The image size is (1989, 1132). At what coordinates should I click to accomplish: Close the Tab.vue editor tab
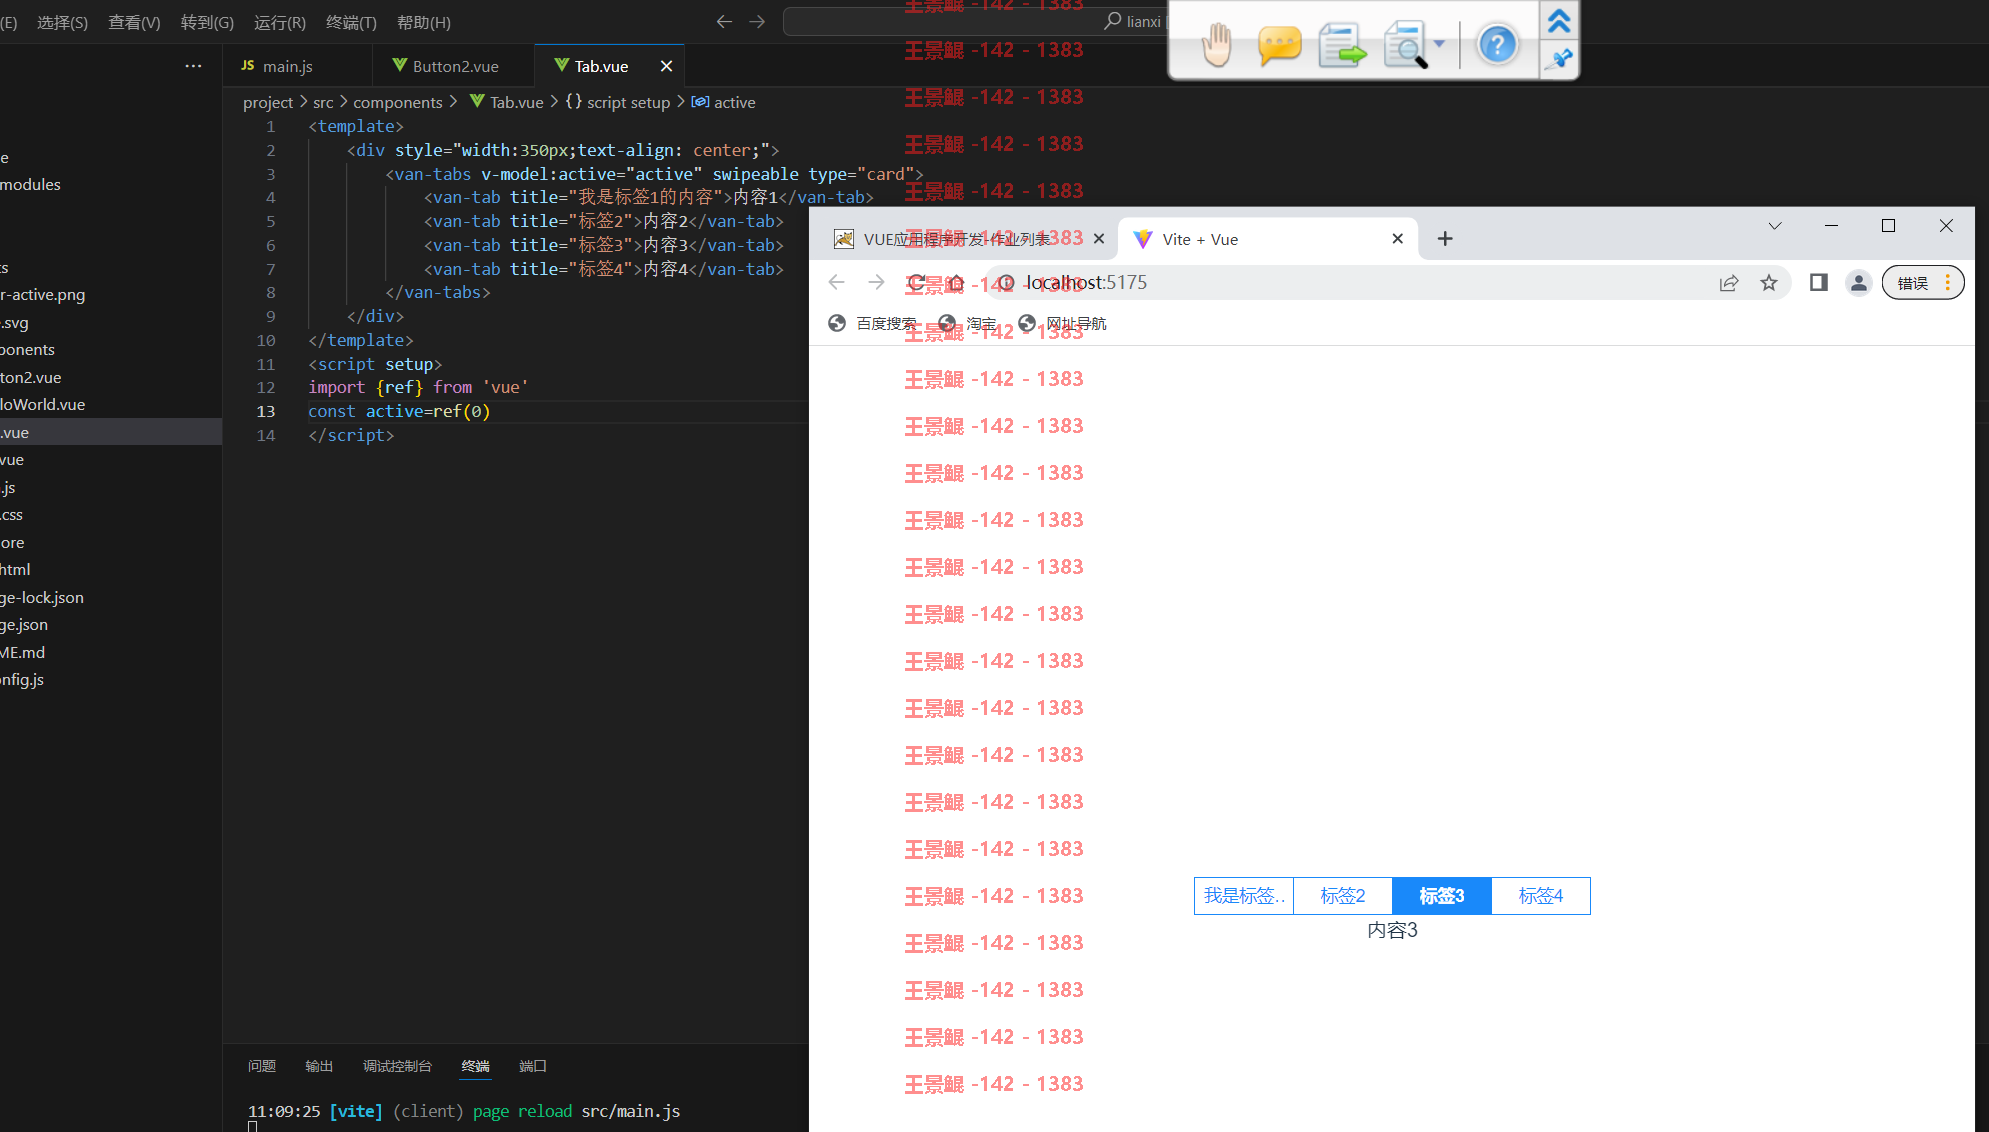pos(666,66)
